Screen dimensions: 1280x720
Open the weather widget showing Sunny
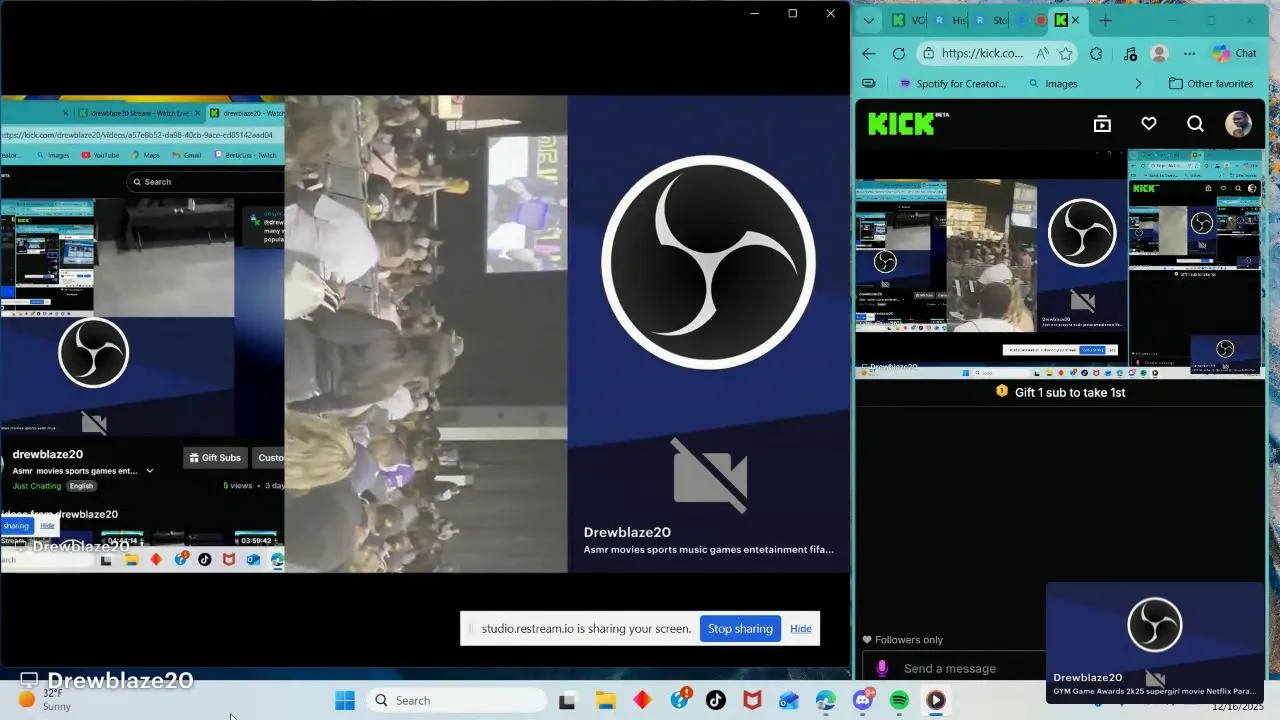coord(45,700)
